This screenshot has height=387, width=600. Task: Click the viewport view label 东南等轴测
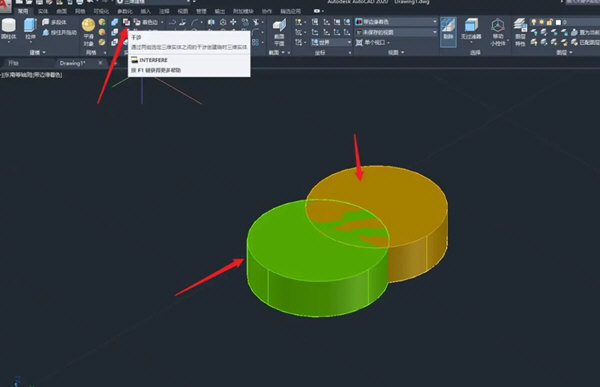[x=16, y=75]
